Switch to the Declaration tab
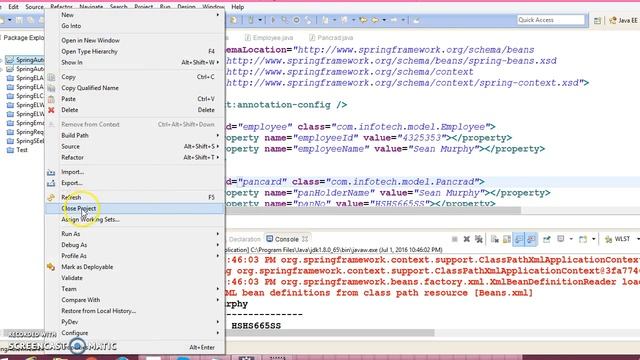Screen dimensions: 640x360 [244, 239]
